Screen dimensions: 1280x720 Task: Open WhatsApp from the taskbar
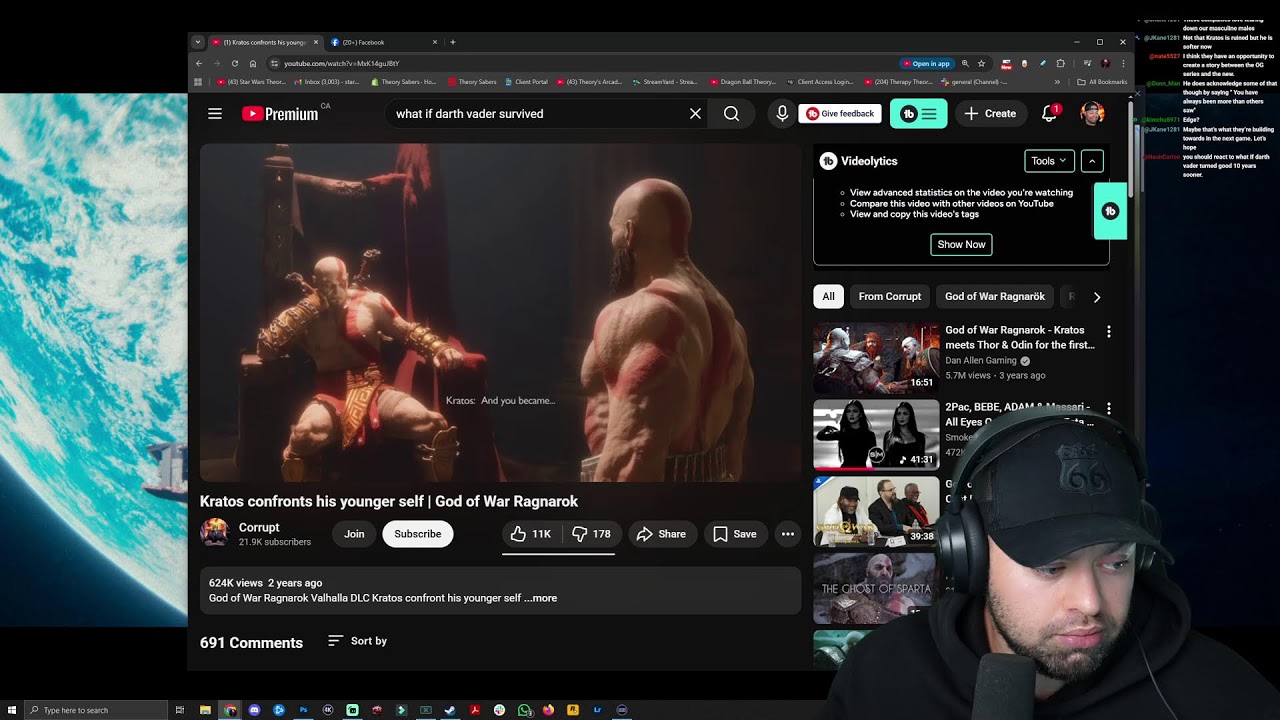coord(524,710)
